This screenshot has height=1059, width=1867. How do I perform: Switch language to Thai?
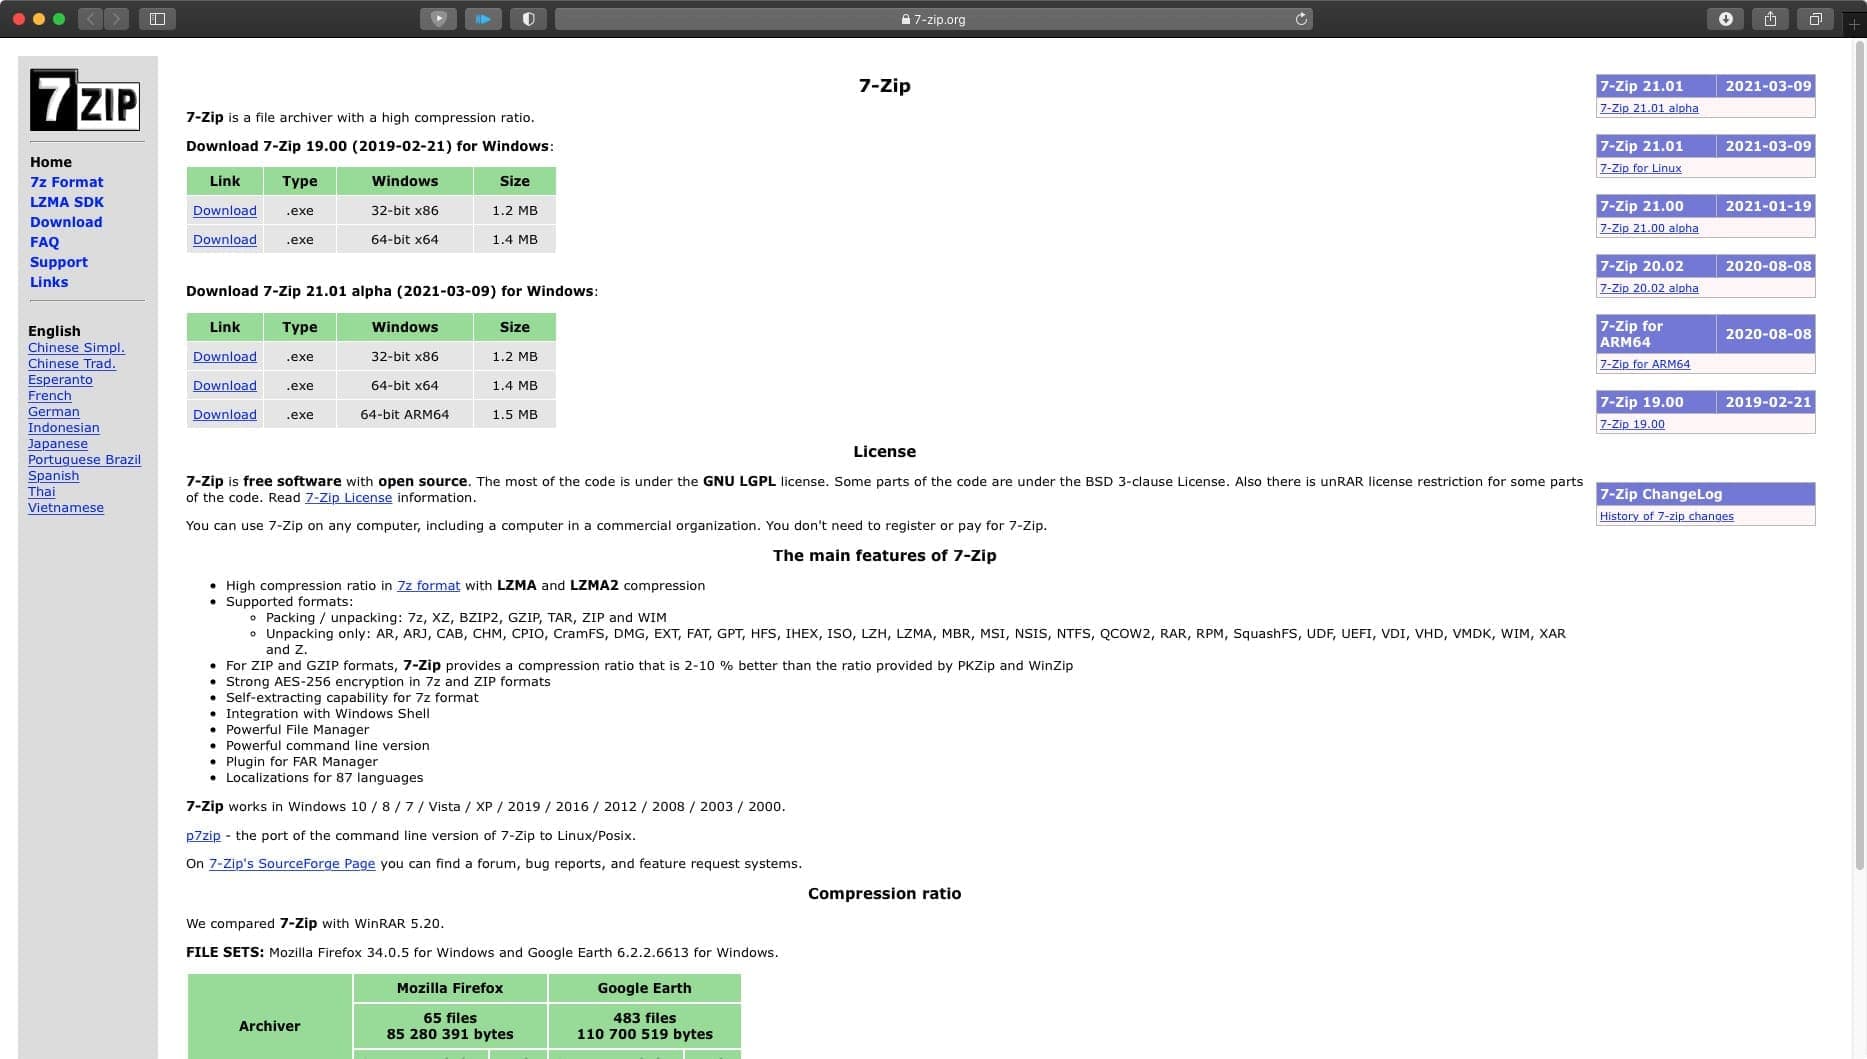(x=42, y=492)
